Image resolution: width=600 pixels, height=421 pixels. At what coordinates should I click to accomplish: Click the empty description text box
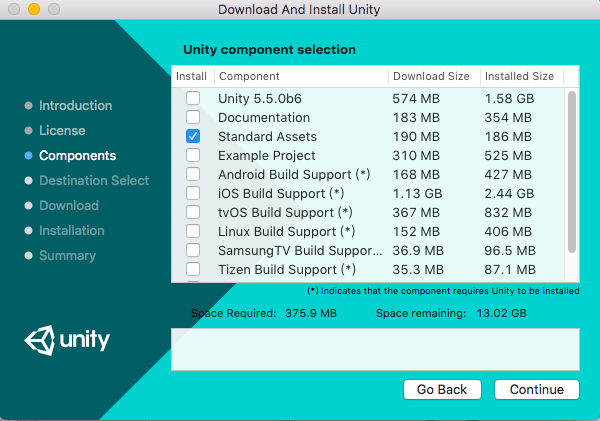[375, 349]
